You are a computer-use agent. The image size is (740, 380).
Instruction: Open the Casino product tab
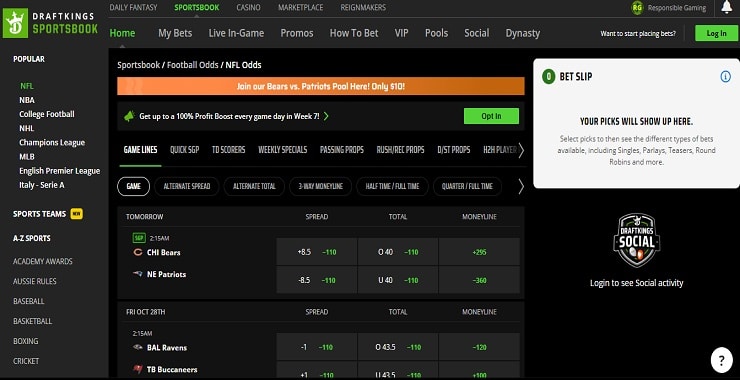pyautogui.click(x=248, y=8)
